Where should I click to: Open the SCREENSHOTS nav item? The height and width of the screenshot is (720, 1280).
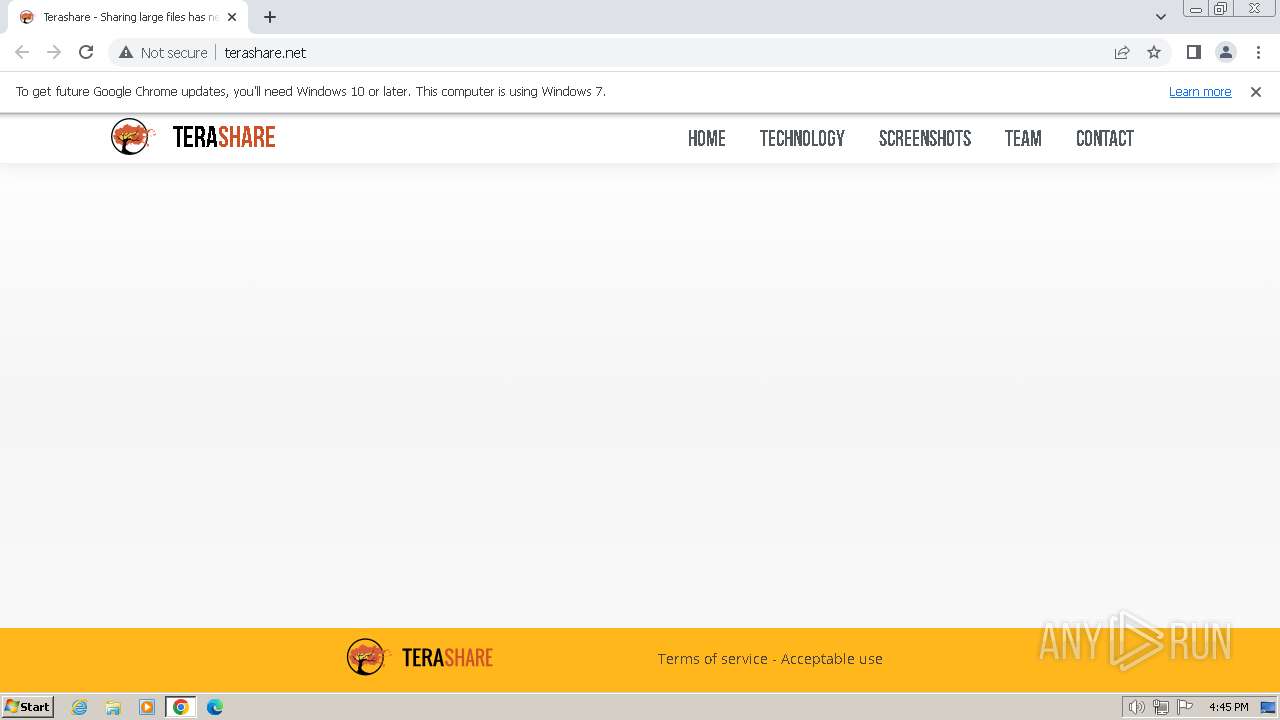pyautogui.click(x=925, y=139)
